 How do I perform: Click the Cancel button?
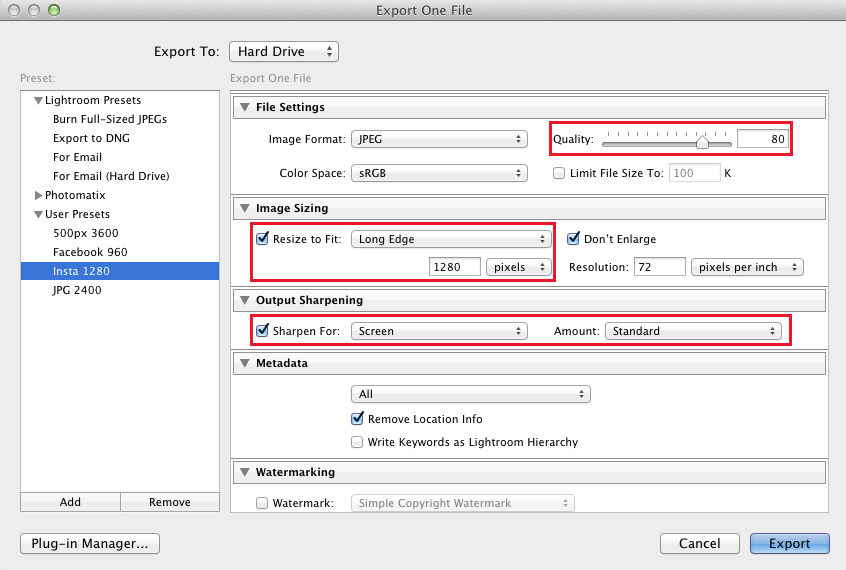click(699, 544)
